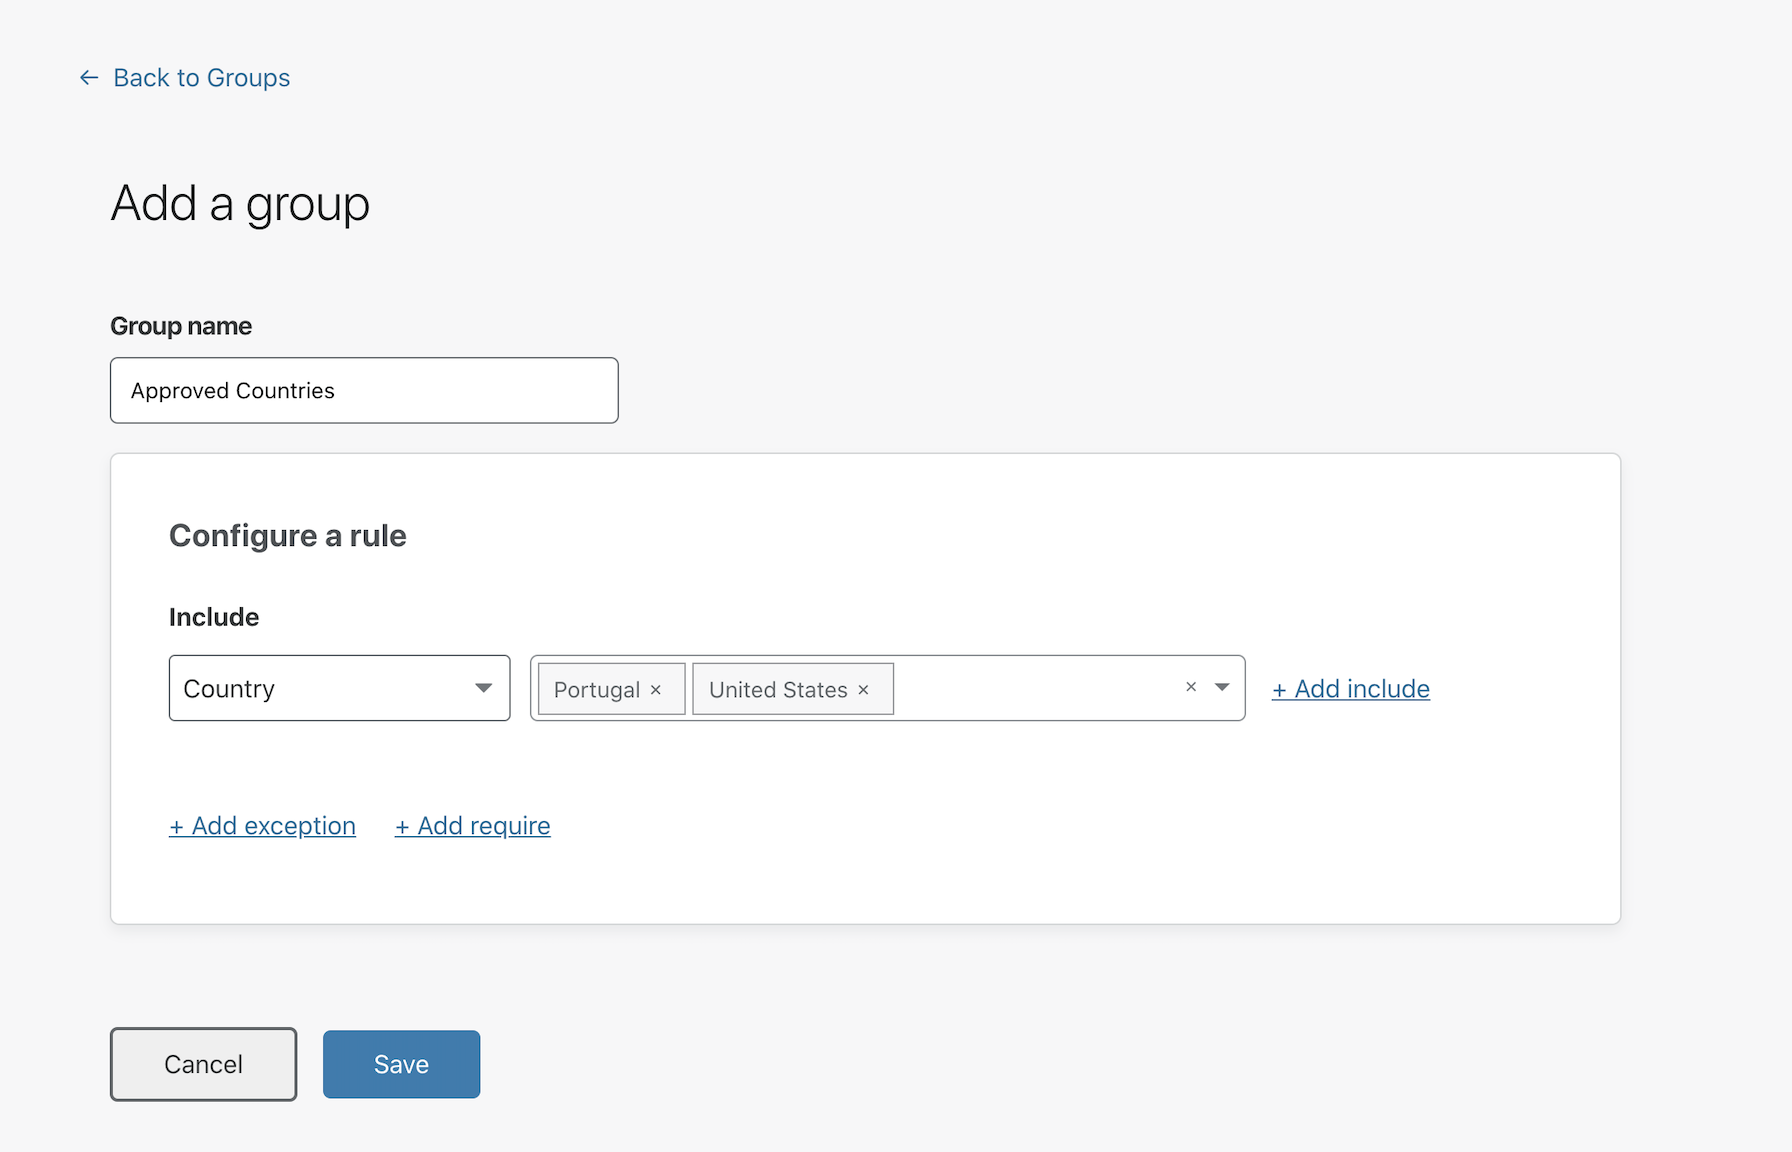Remove the Portugal tag with its ×
Viewport: 1792px width, 1152px height.
pos(656,690)
